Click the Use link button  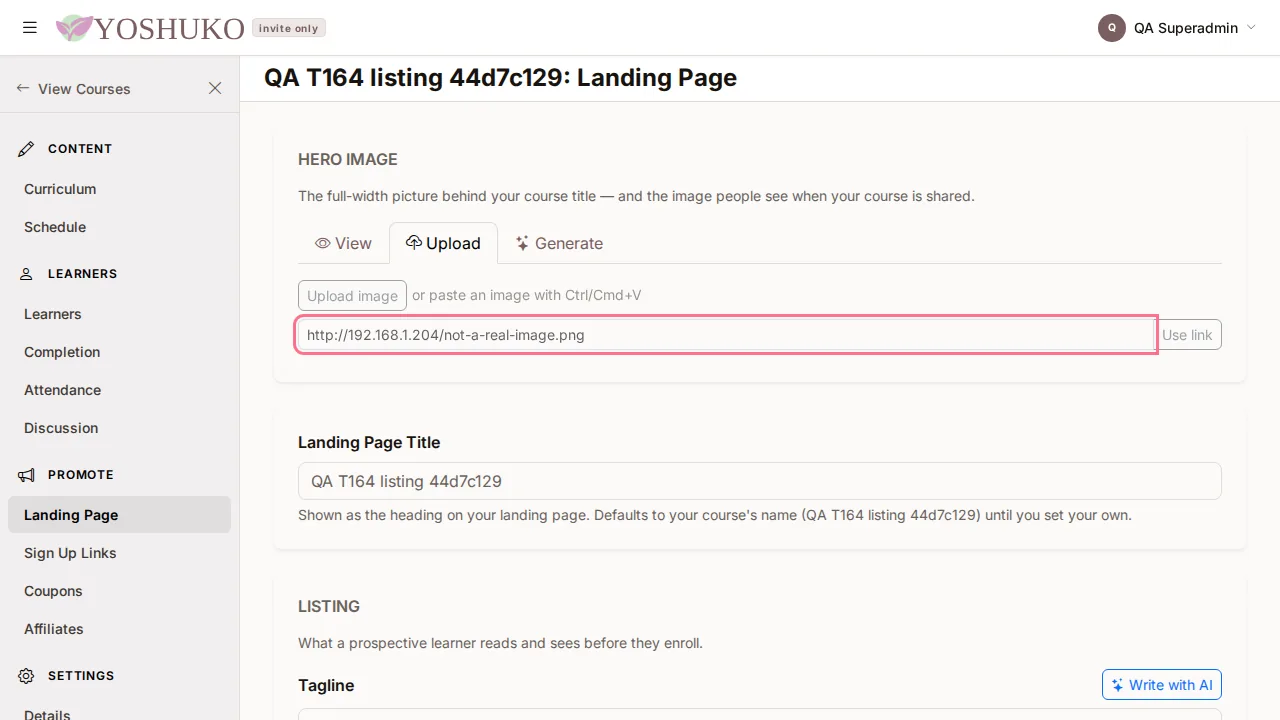tap(1187, 335)
